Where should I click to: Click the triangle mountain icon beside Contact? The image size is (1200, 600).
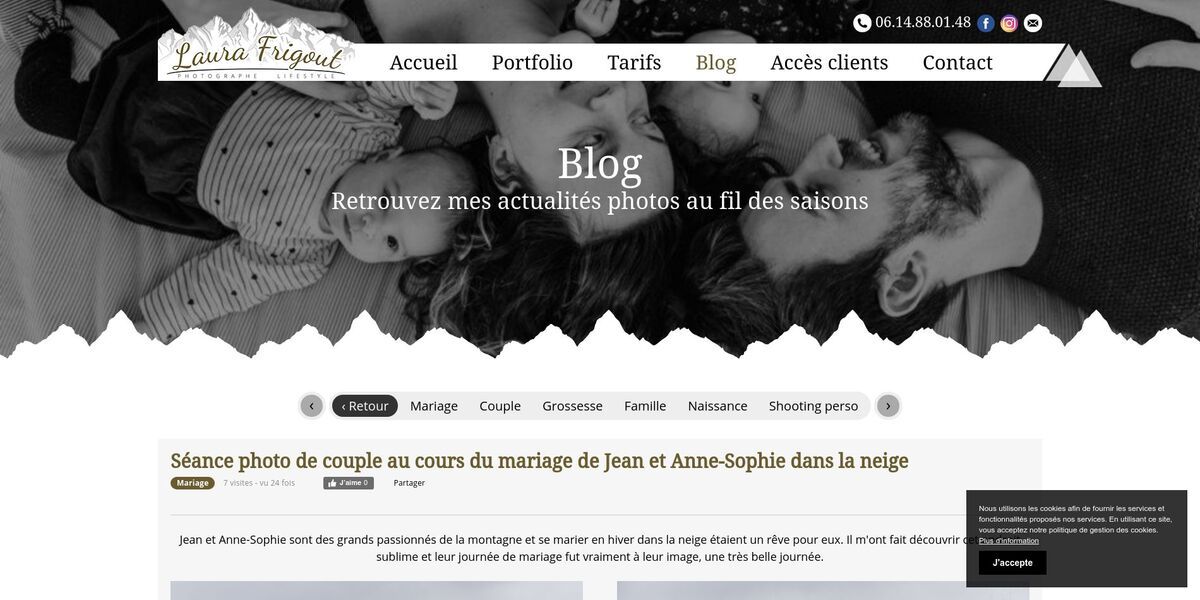pos(1073,65)
